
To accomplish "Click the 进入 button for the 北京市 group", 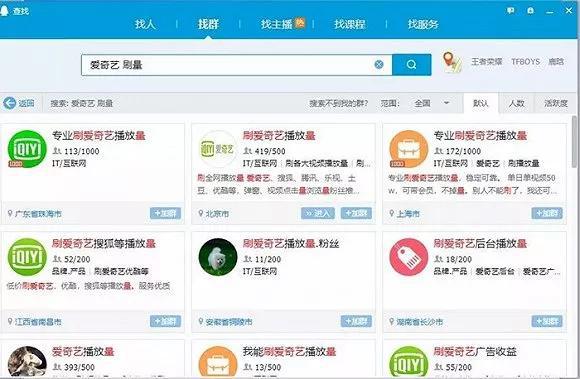I will tap(318, 213).
